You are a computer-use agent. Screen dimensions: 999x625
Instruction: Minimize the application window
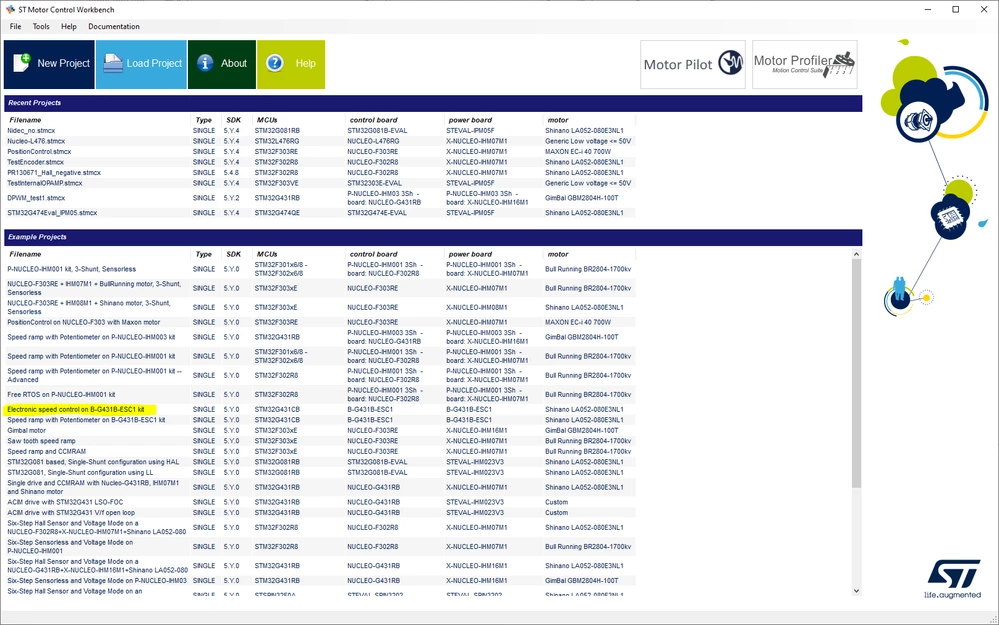click(x=928, y=10)
